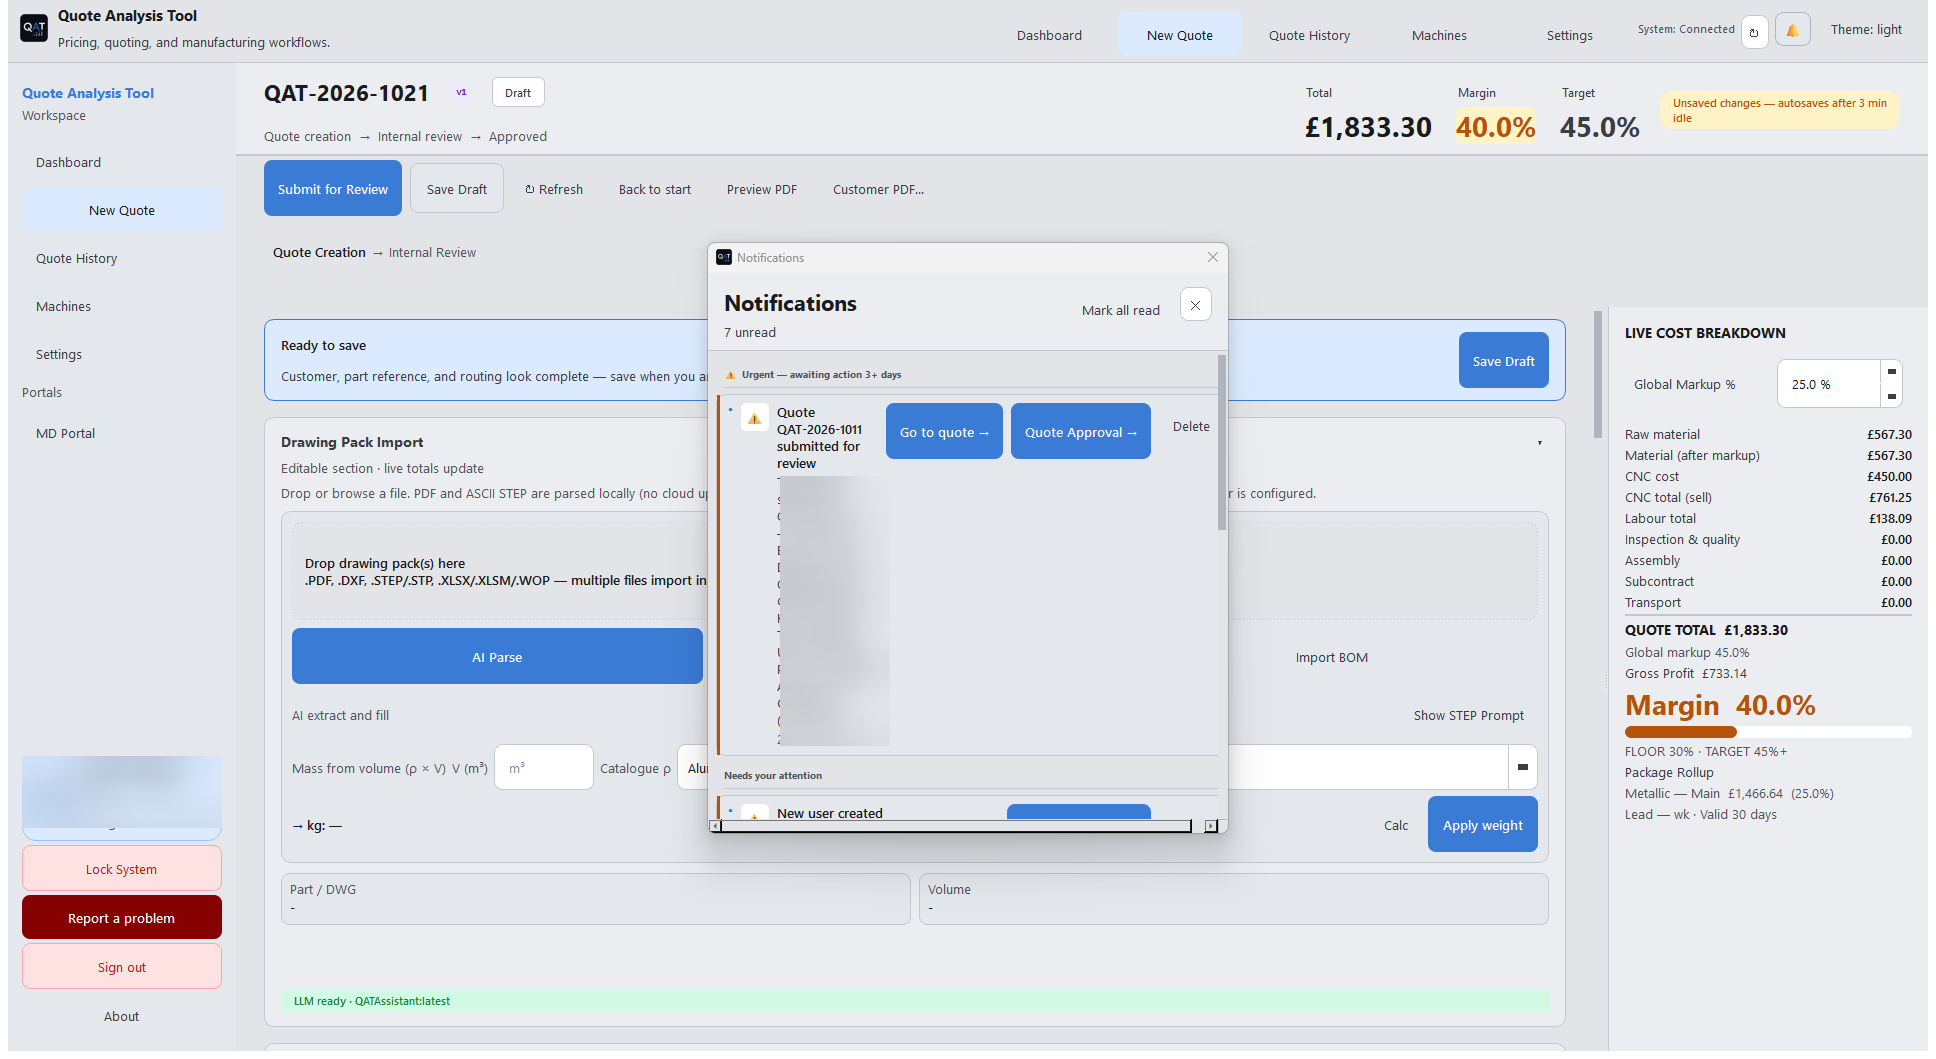Click the unread dot on the QAT-2026-1011 notification
The width and height of the screenshot is (1936, 1059).
point(730,410)
